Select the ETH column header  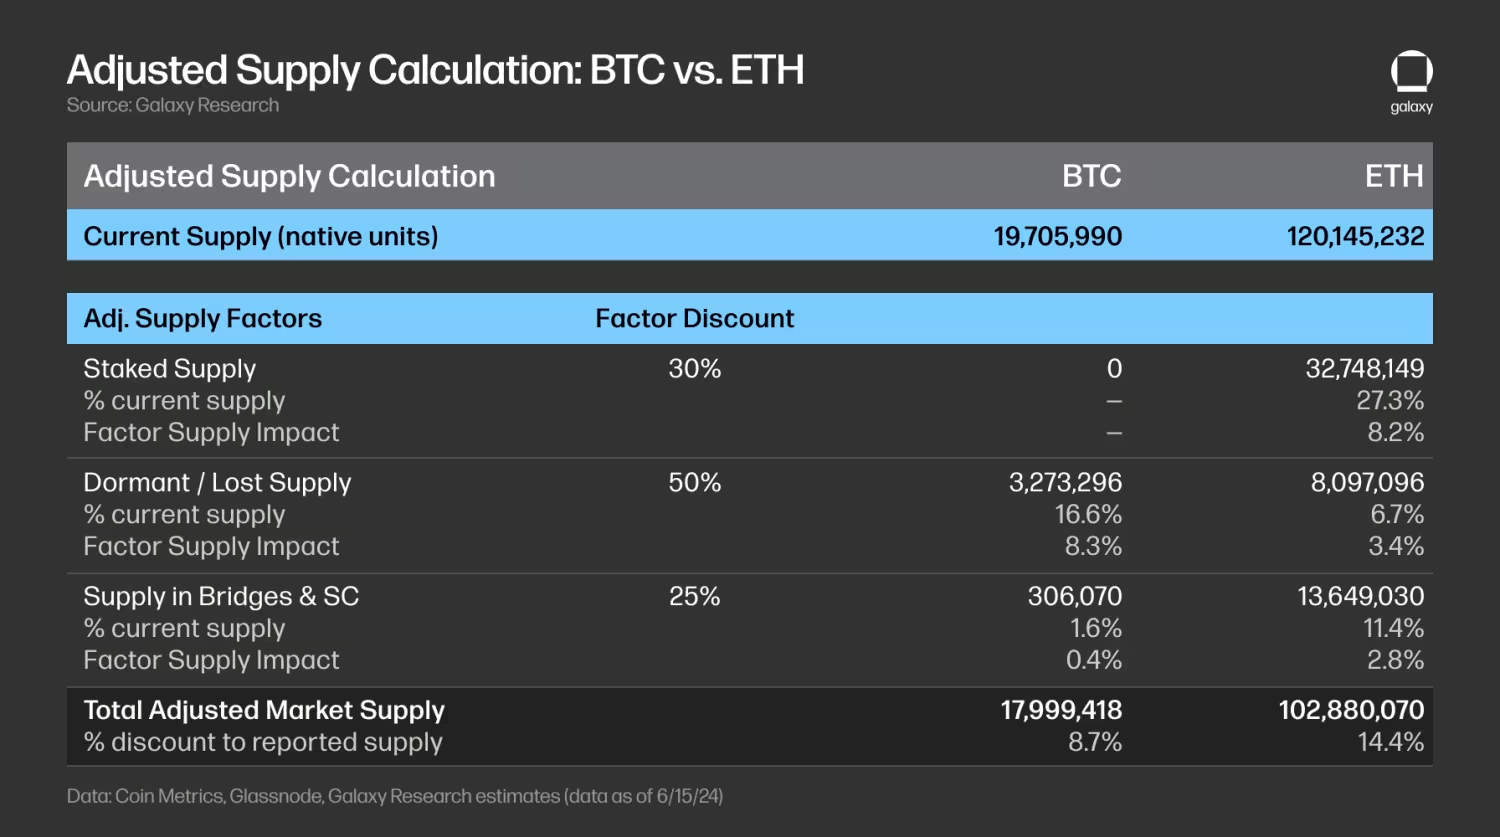[1393, 176]
